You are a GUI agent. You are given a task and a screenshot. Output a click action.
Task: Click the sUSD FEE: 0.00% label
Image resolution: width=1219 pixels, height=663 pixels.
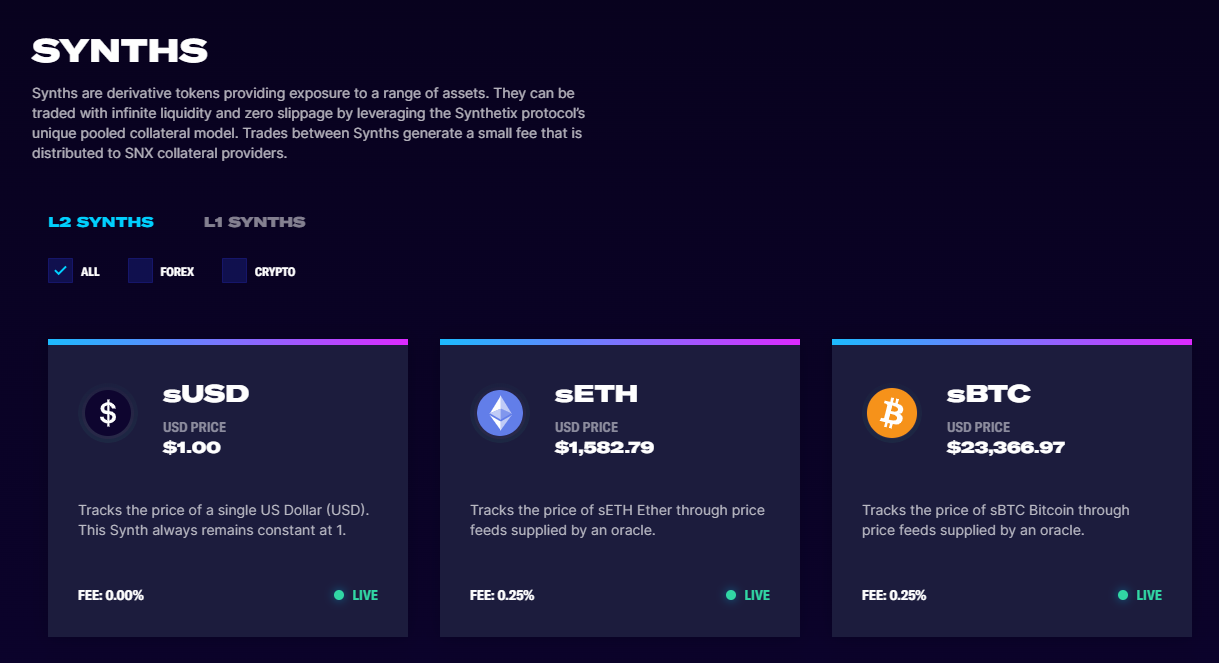pos(111,595)
